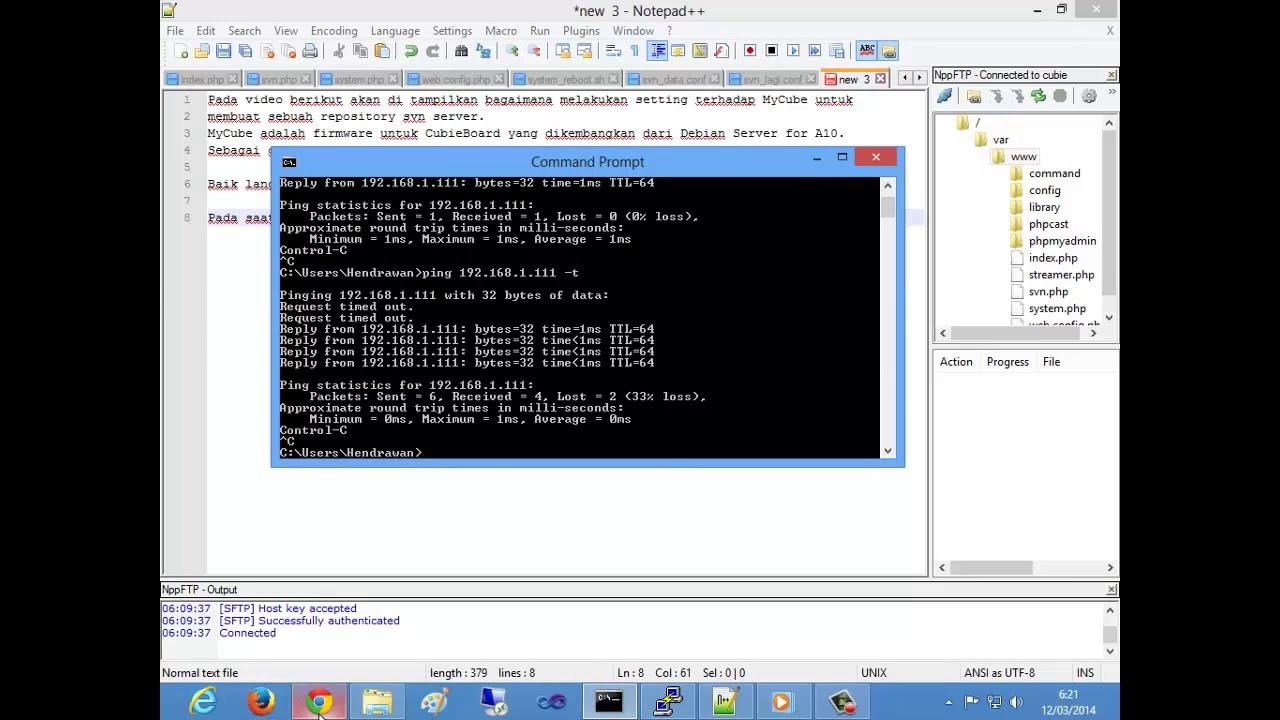The height and width of the screenshot is (720, 1280).
Task: Open the Search menu
Action: [244, 31]
